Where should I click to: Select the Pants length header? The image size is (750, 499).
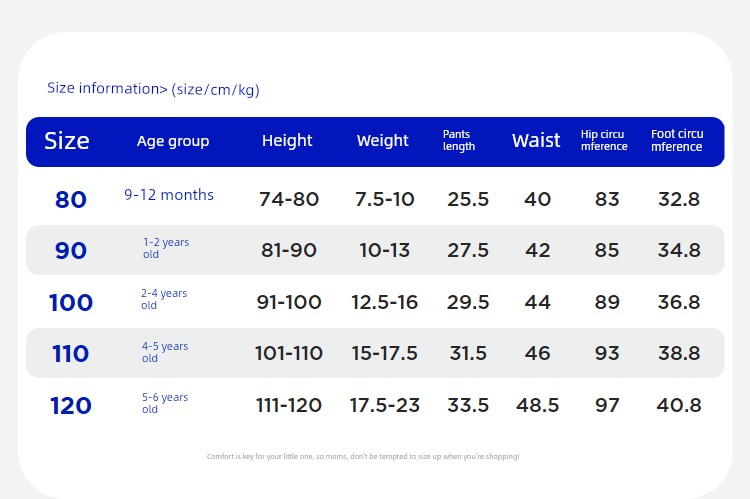[x=459, y=140]
